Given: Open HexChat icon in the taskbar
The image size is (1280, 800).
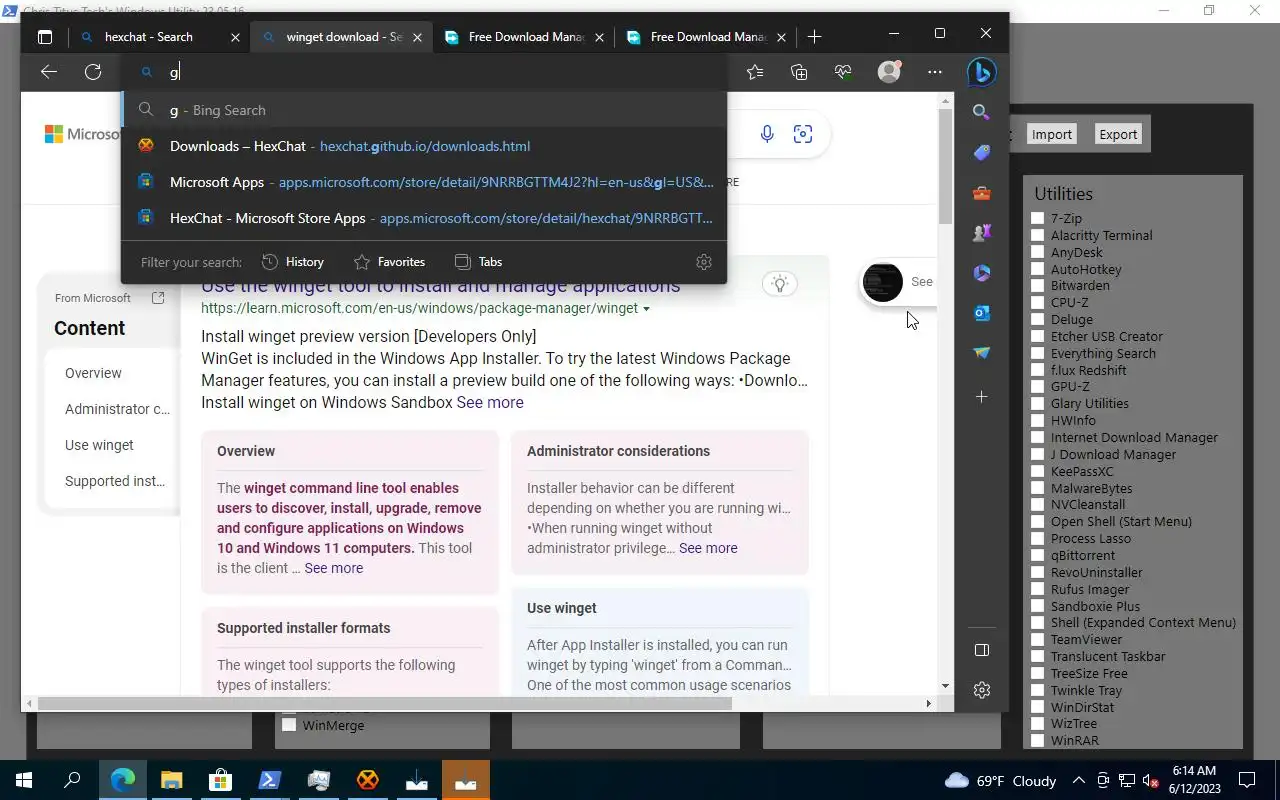Looking at the screenshot, I should pos(367,780).
